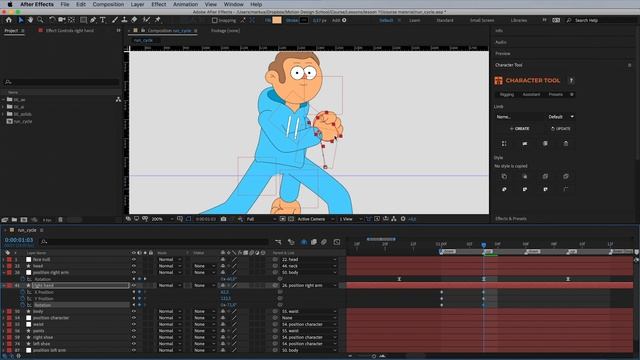Toggle visibility of pants layer
640x360 pixels.
(134, 331)
